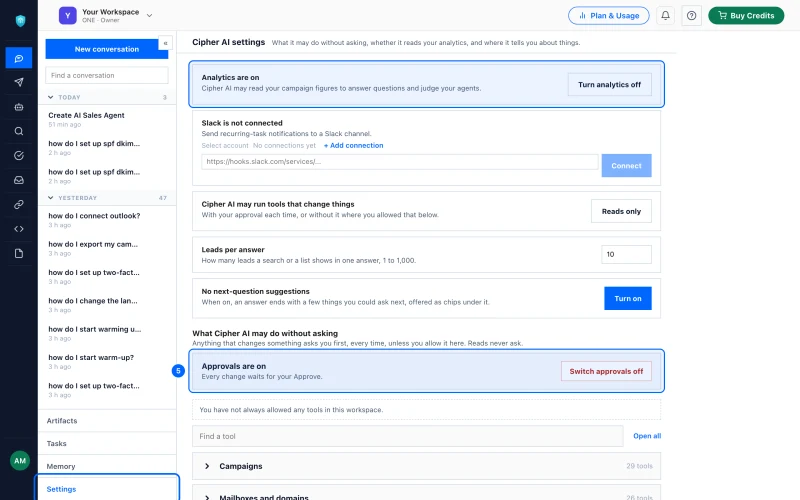Viewport: 800px width, 500px height.
Task: Toggle the Reads only setting
Action: (x=621, y=211)
